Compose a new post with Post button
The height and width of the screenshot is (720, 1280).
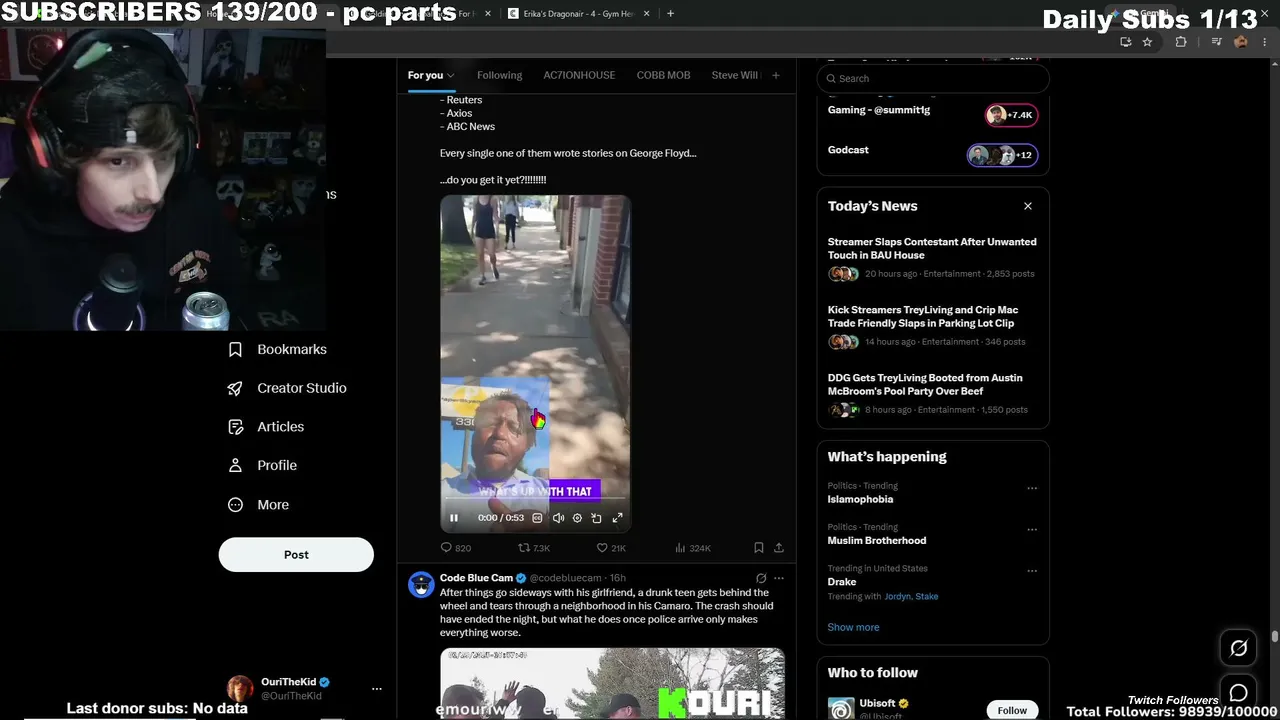[x=296, y=555]
